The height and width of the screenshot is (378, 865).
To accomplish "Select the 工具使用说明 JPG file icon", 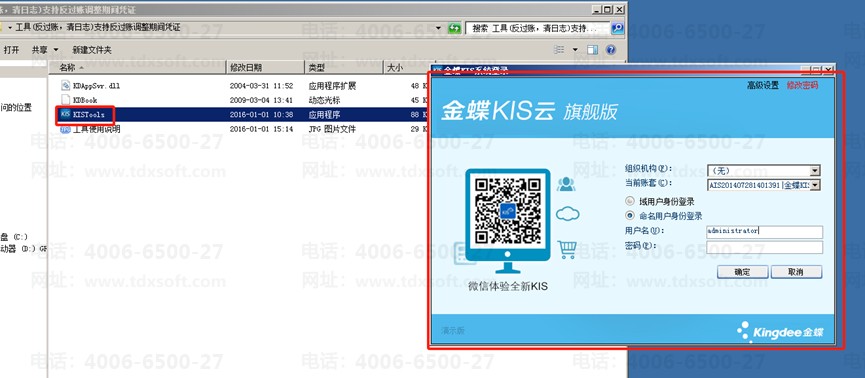I will pyautogui.click(x=66, y=129).
